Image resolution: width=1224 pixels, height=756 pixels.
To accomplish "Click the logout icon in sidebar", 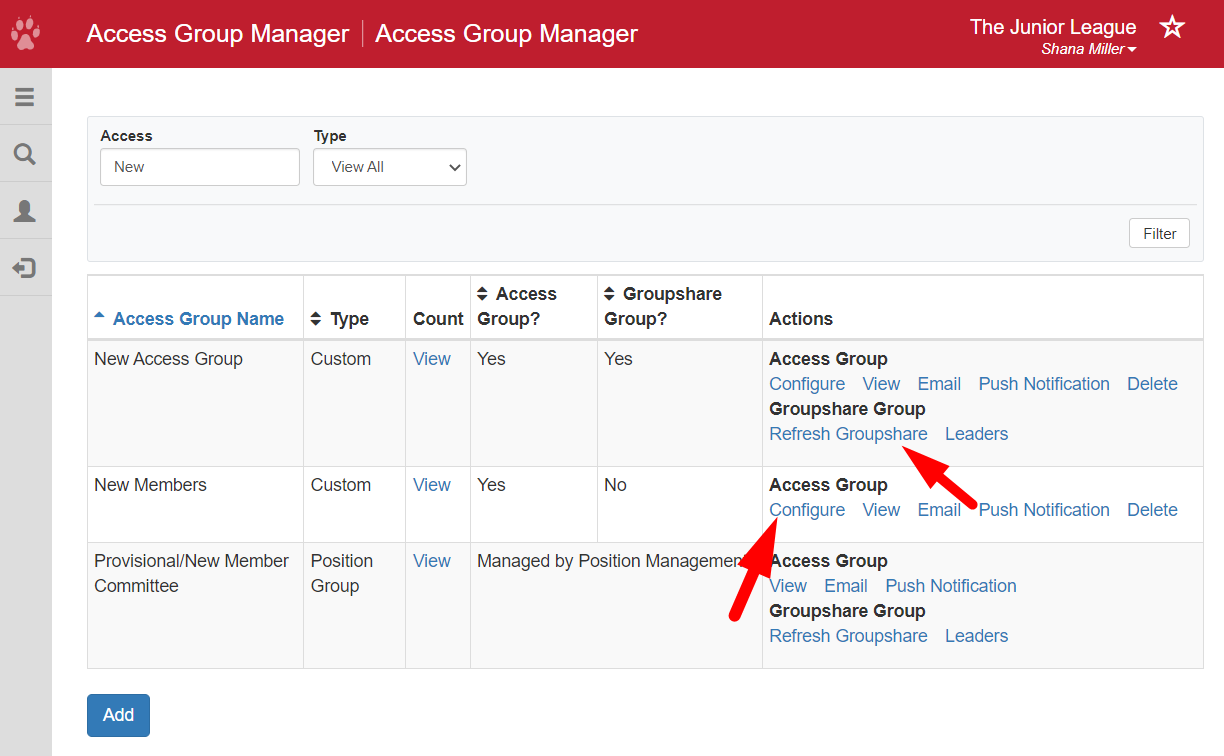I will (25, 268).
